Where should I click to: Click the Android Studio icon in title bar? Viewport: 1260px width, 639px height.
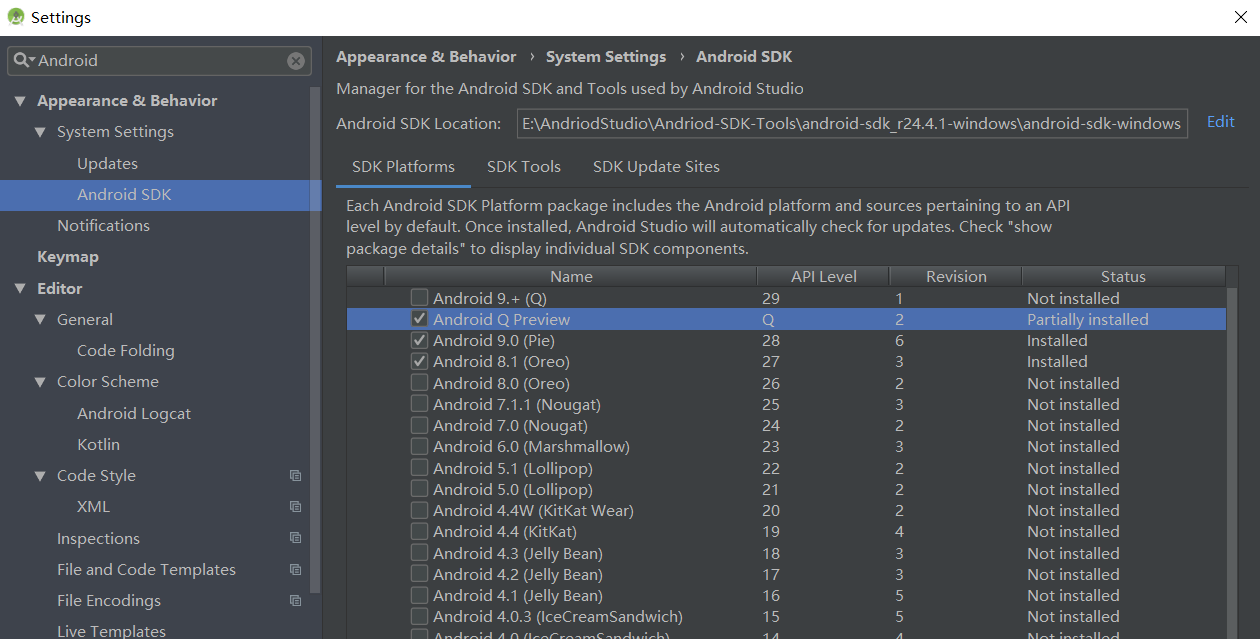[x=16, y=17]
